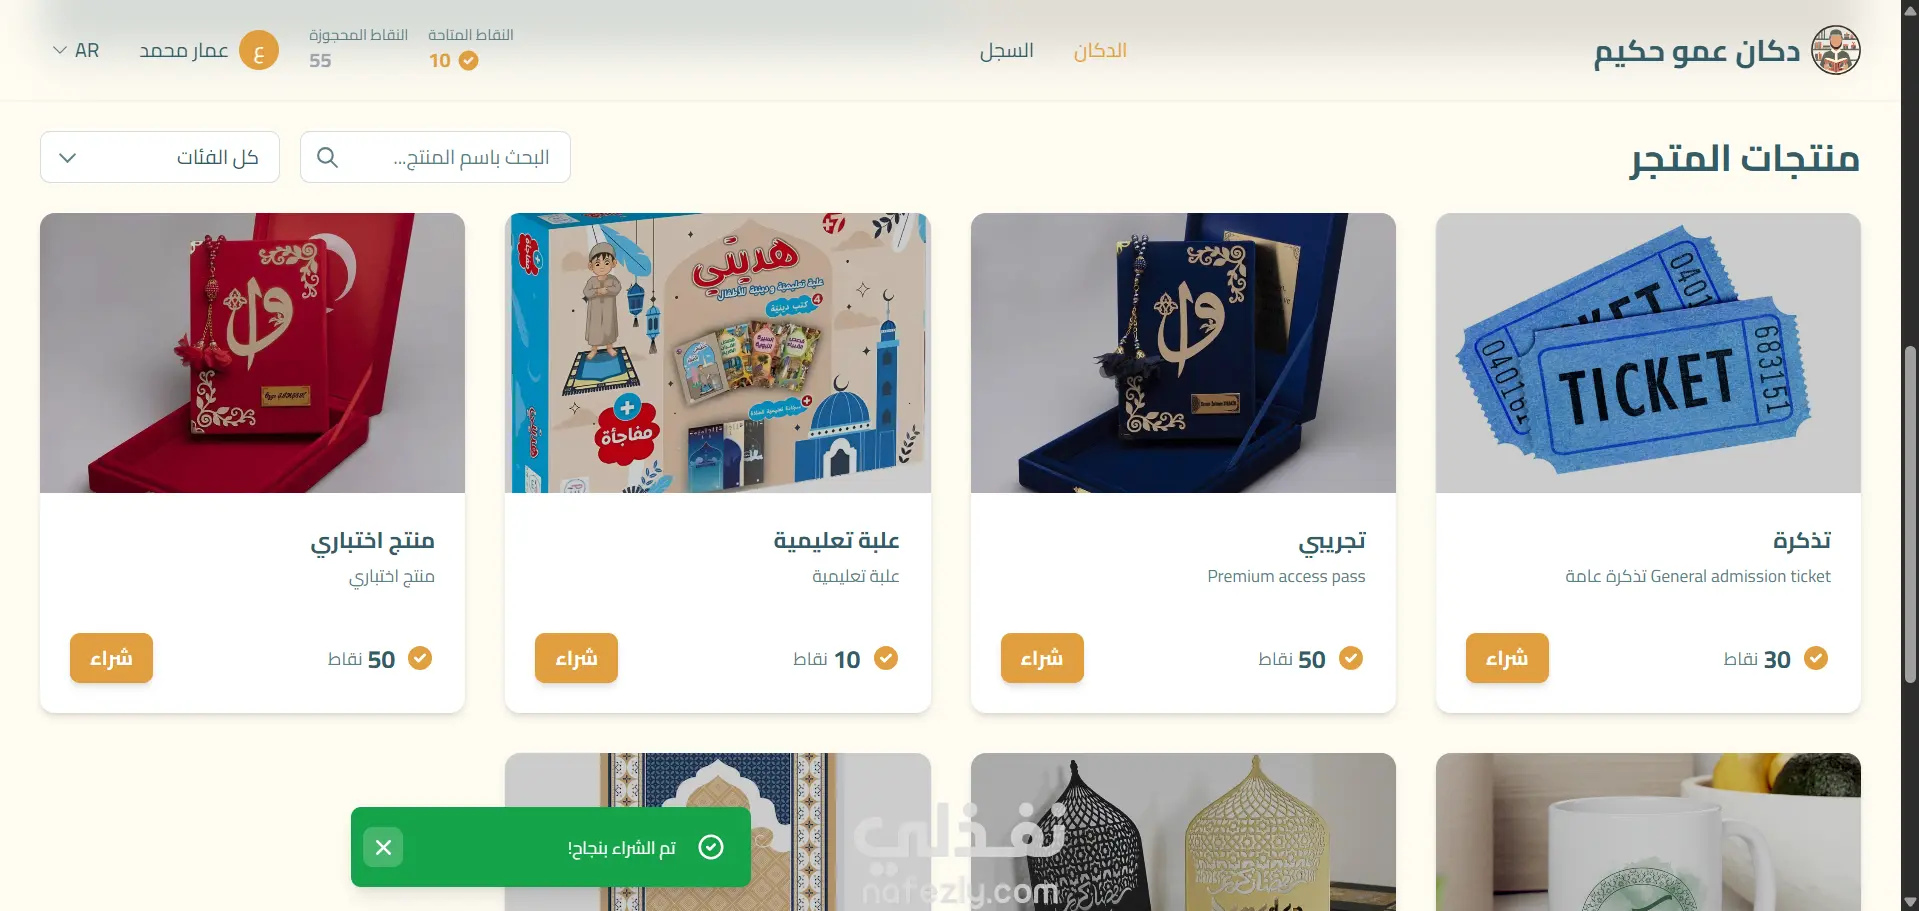Select the الدكان navigation tab
Viewport: 1919px width, 911px height.
(1100, 51)
